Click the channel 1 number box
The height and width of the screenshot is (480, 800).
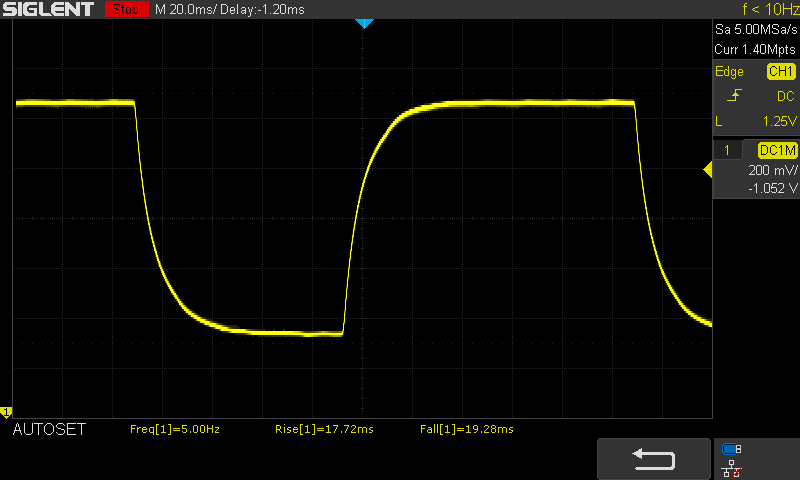click(x=727, y=150)
